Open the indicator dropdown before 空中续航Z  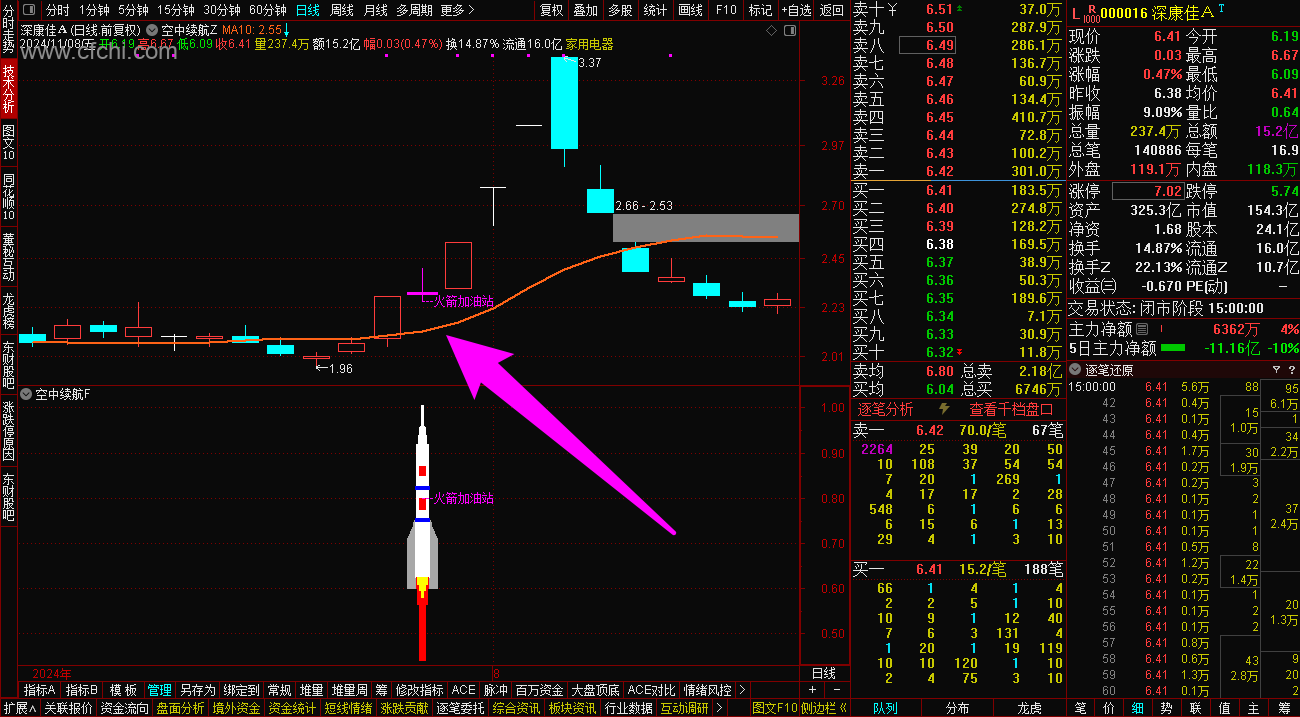click(x=151, y=30)
